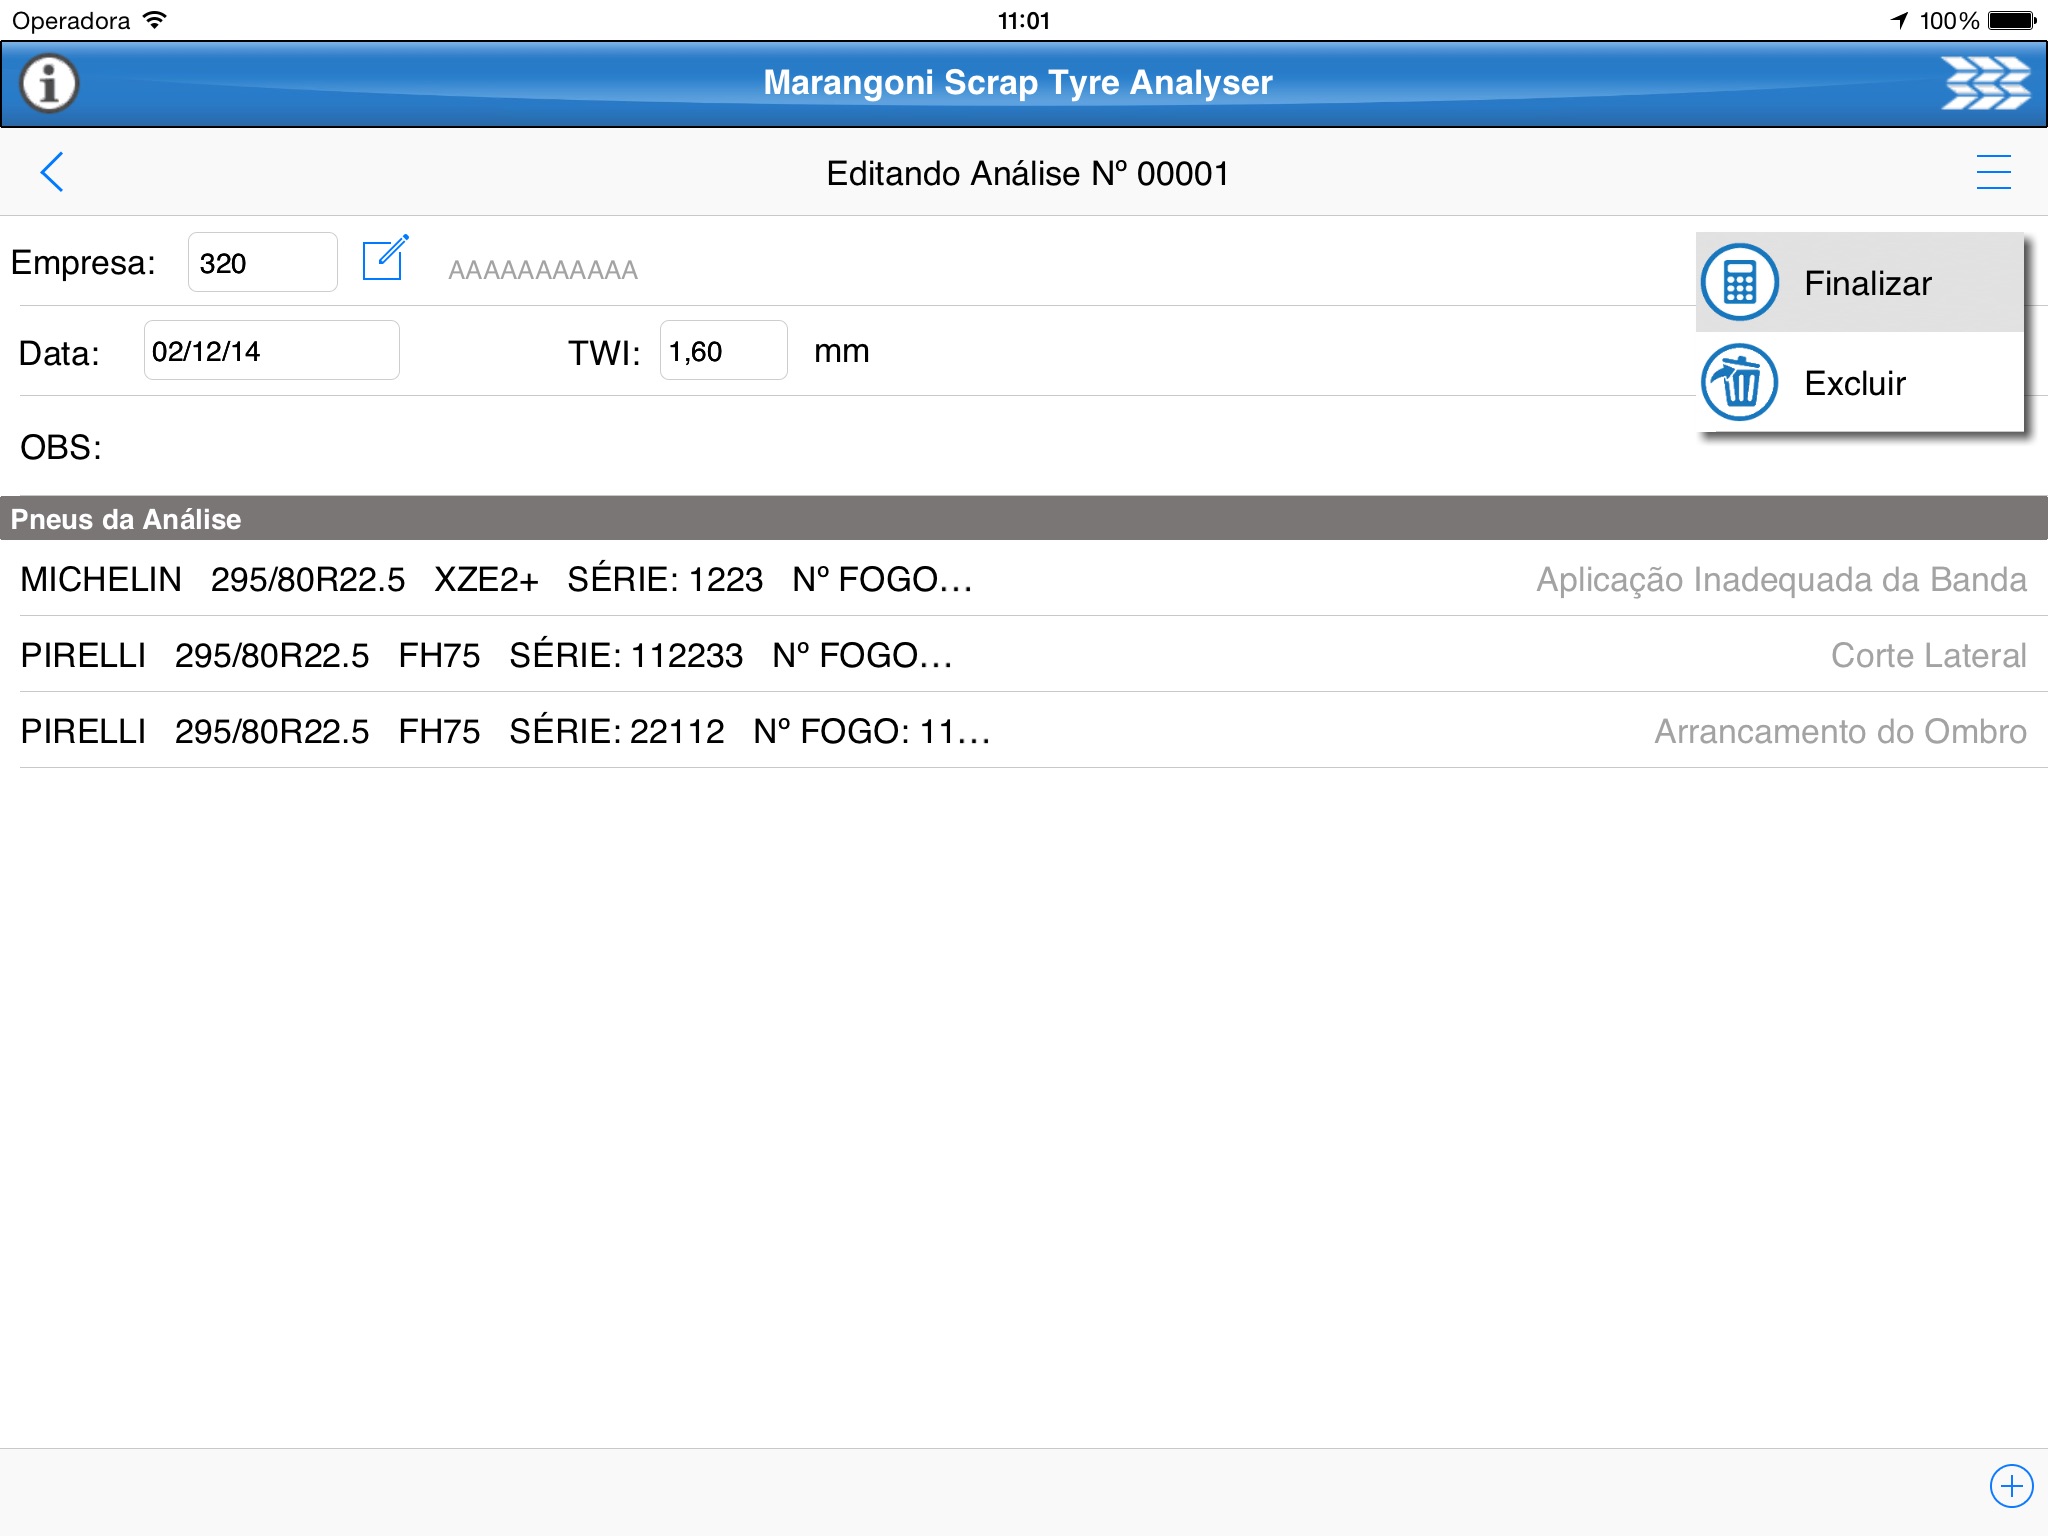Click the Pneus da Análise section header
The image size is (2048, 1536).
coord(1024,518)
